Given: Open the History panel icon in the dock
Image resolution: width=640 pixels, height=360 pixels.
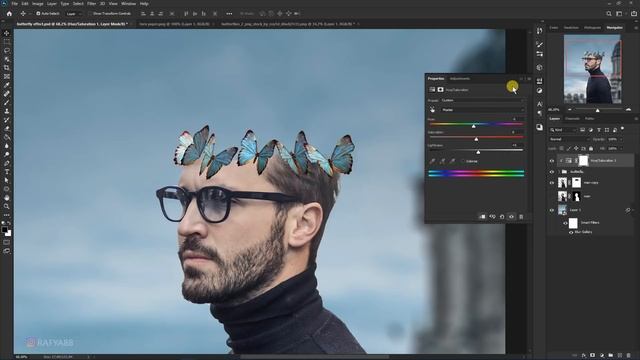Looking at the screenshot, I should point(540,31).
